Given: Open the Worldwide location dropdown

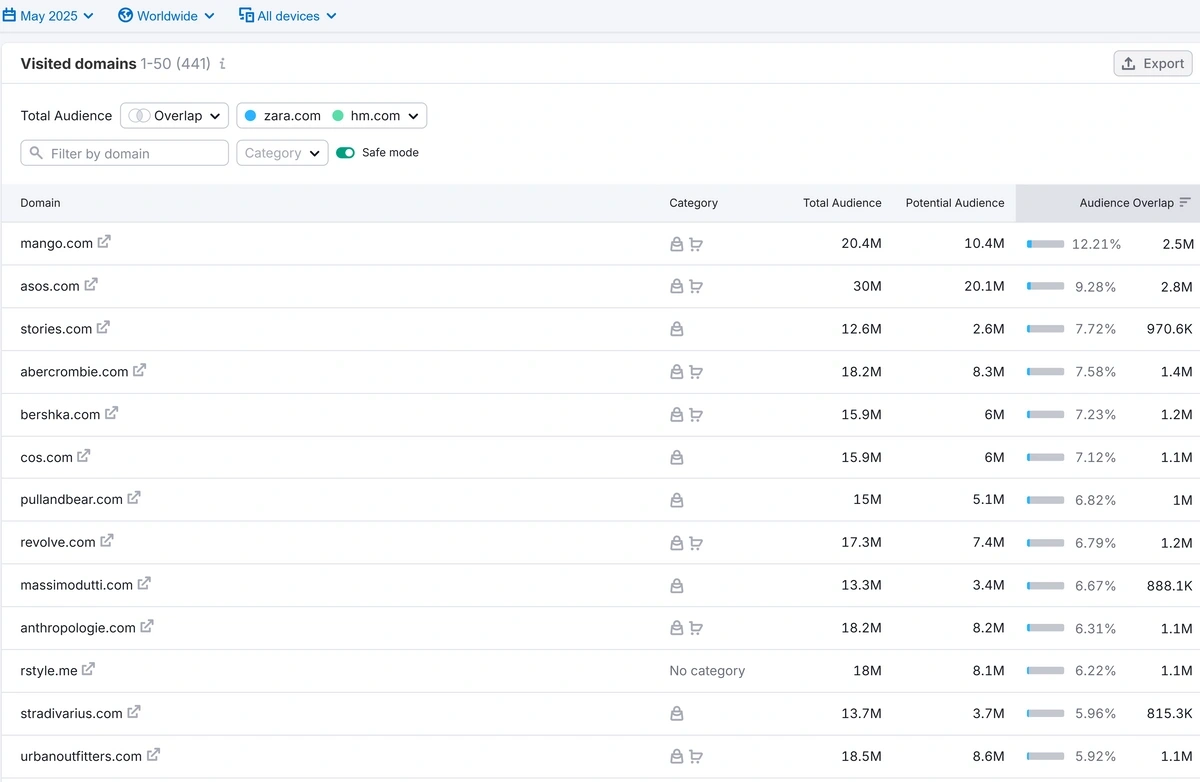Looking at the screenshot, I should (x=166, y=16).
